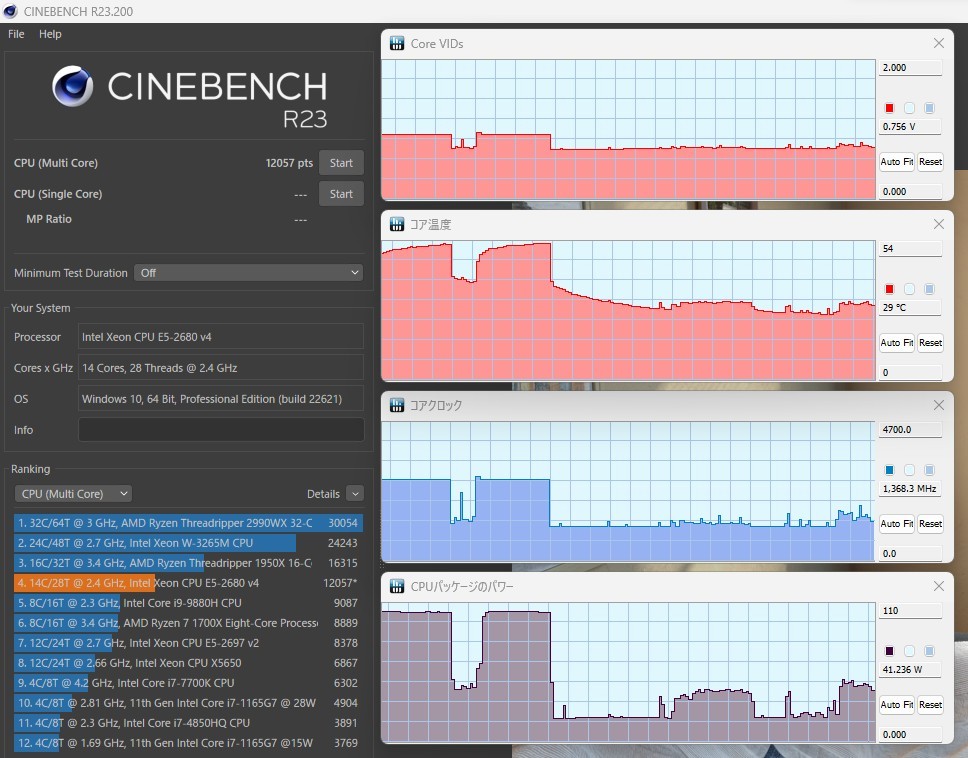Click the 41.236 W package power readout
This screenshot has width=968, height=758.
(x=910, y=669)
